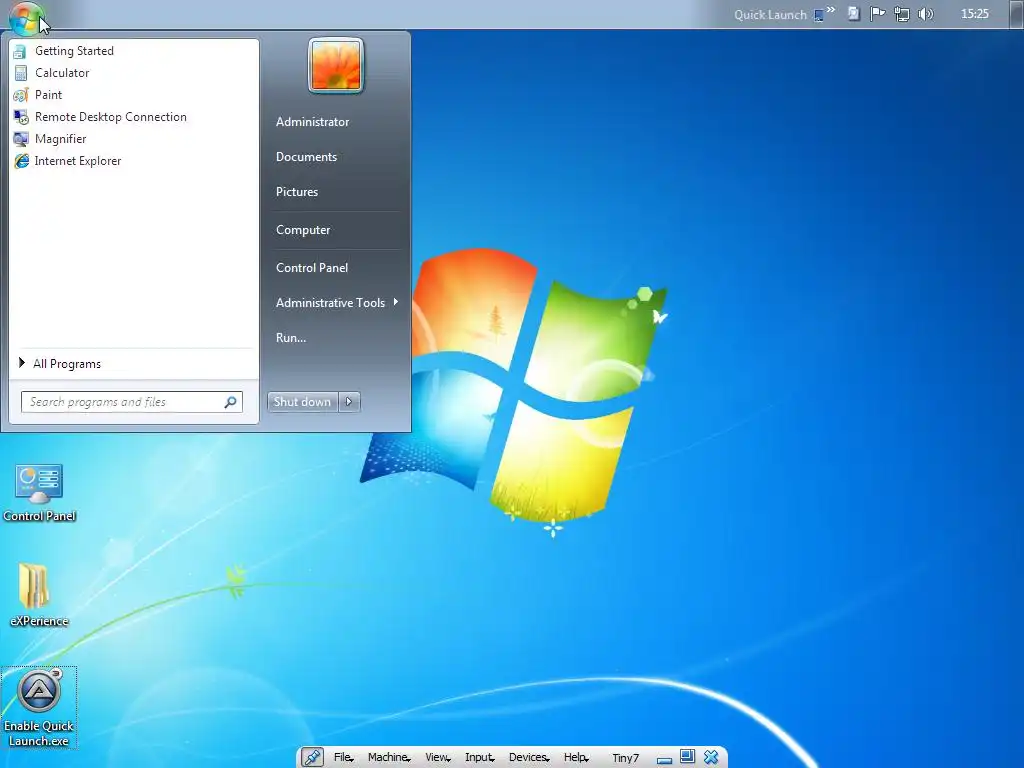1024x768 pixels.
Task: Open Paint from the Start menu
Action: click(134, 95)
